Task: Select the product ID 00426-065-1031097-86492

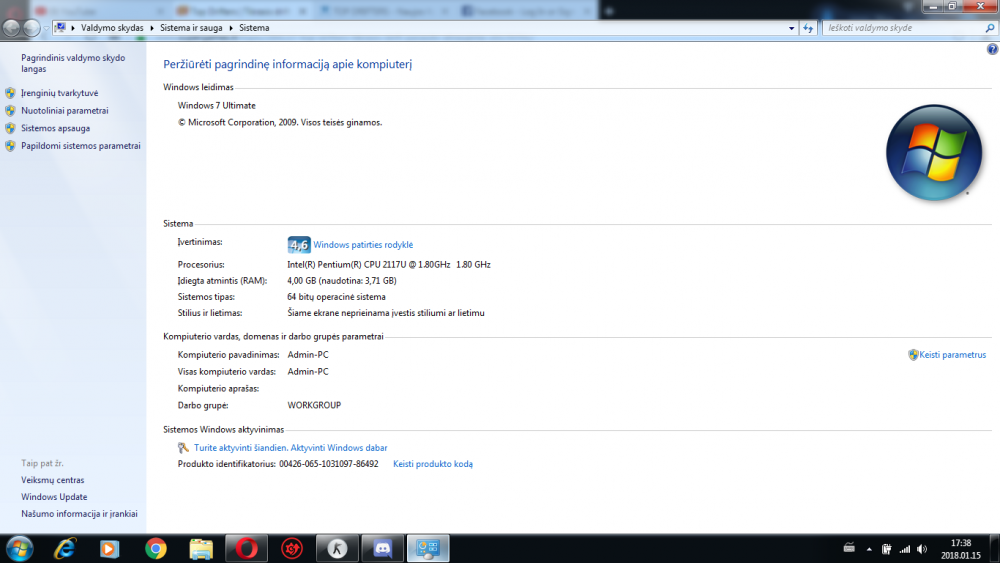Action: [328, 464]
